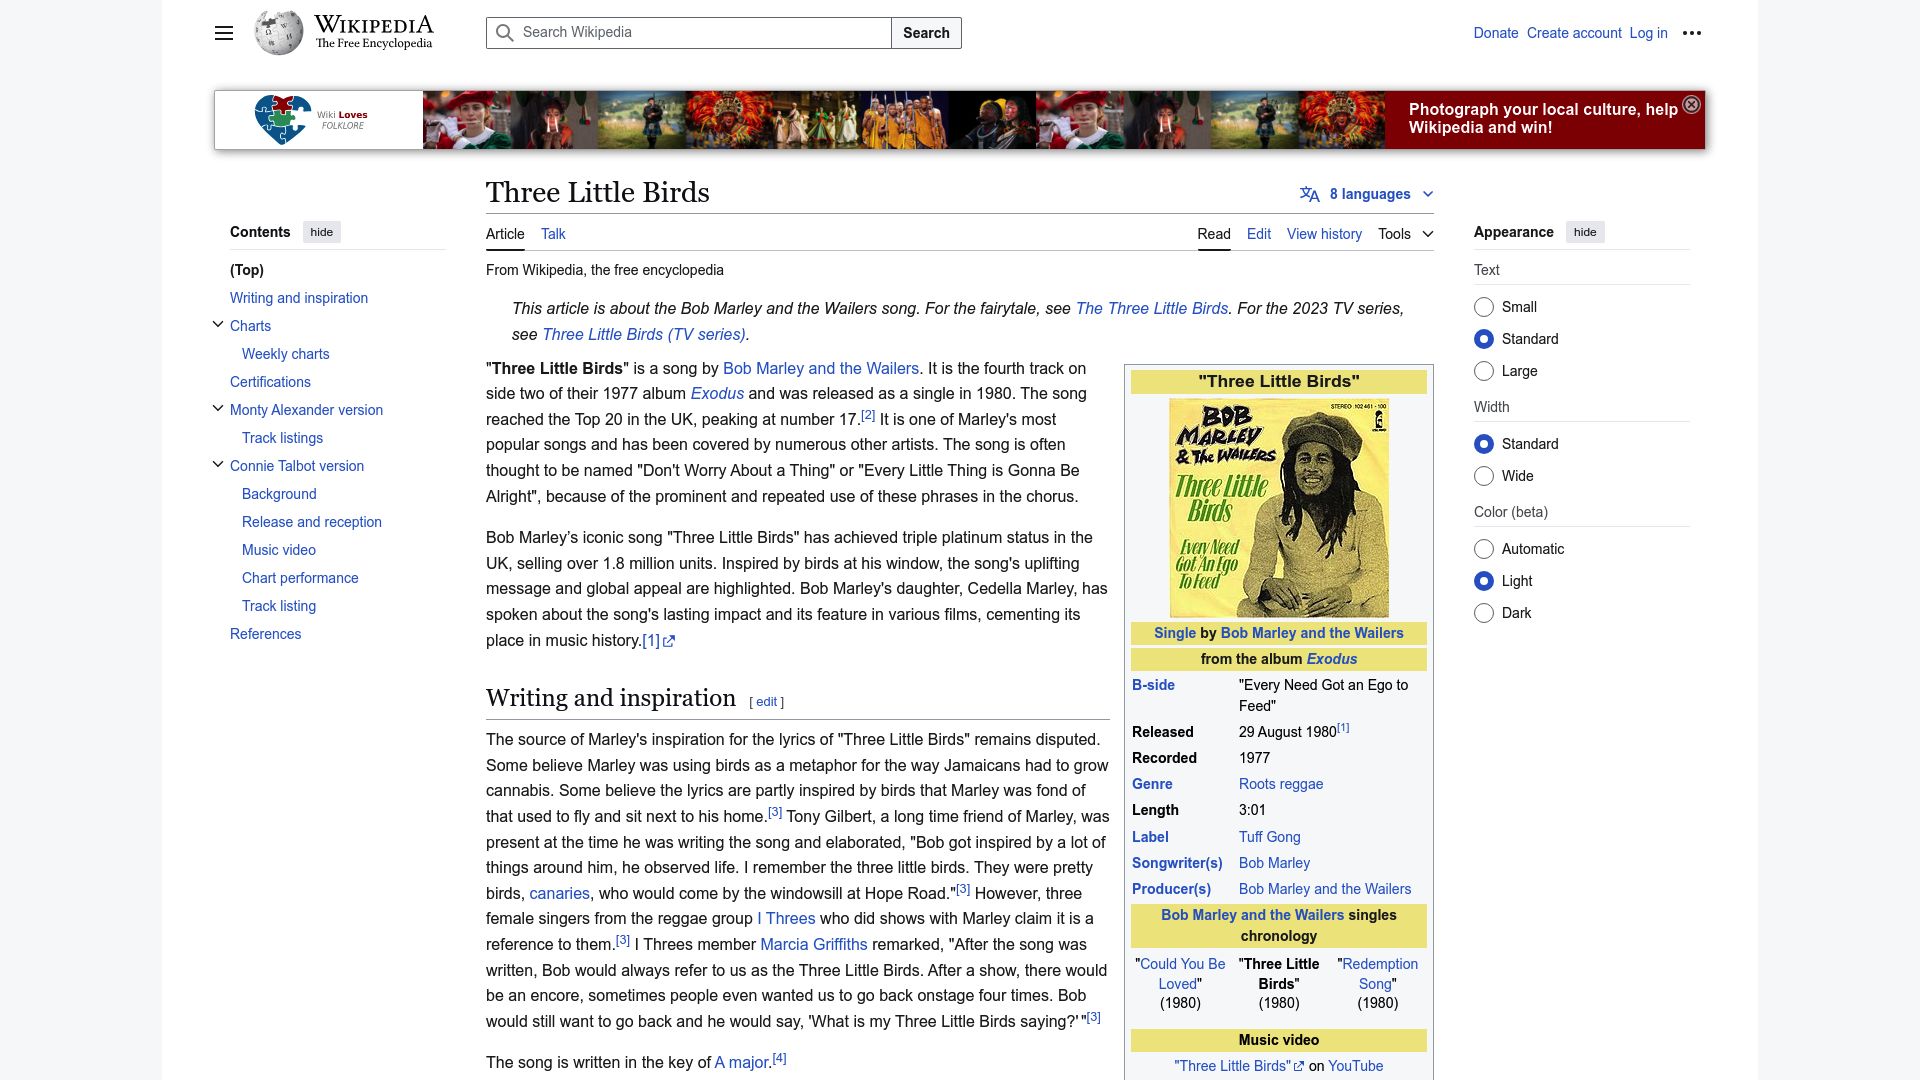Select the Read tab

(1214, 234)
